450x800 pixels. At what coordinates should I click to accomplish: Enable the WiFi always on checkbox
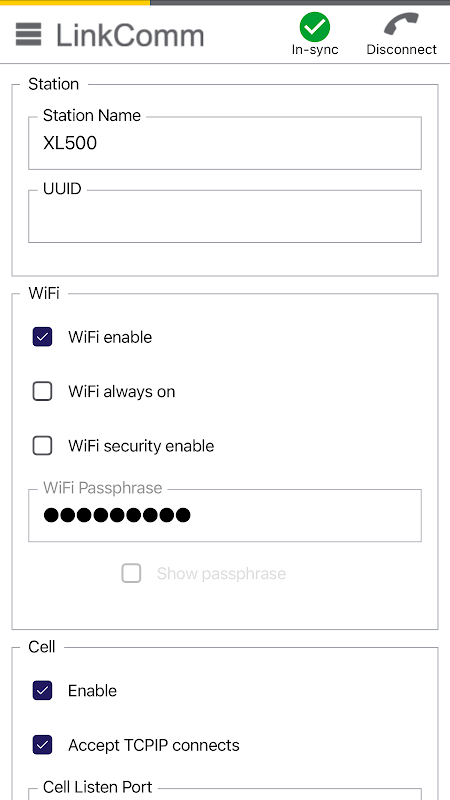(42, 391)
